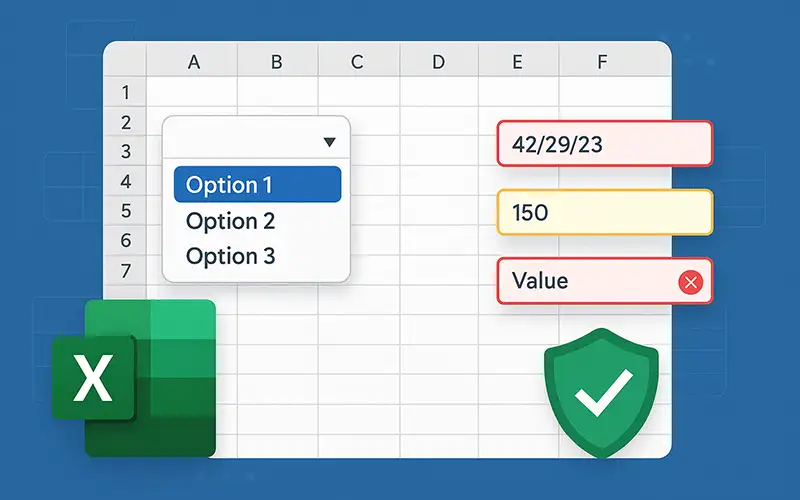Pick Option 3 from the dropdown list
The width and height of the screenshot is (800, 500).
pyautogui.click(x=231, y=256)
